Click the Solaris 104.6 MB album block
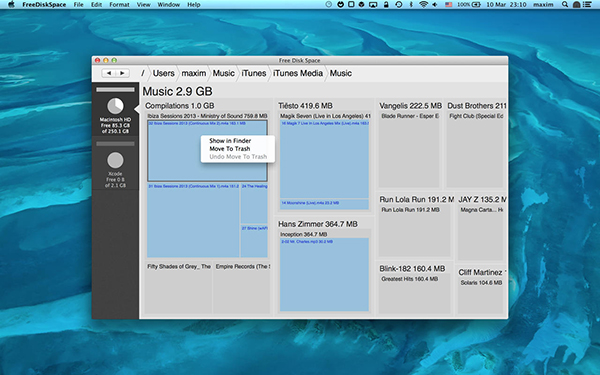600x375 pixels. pos(480,296)
